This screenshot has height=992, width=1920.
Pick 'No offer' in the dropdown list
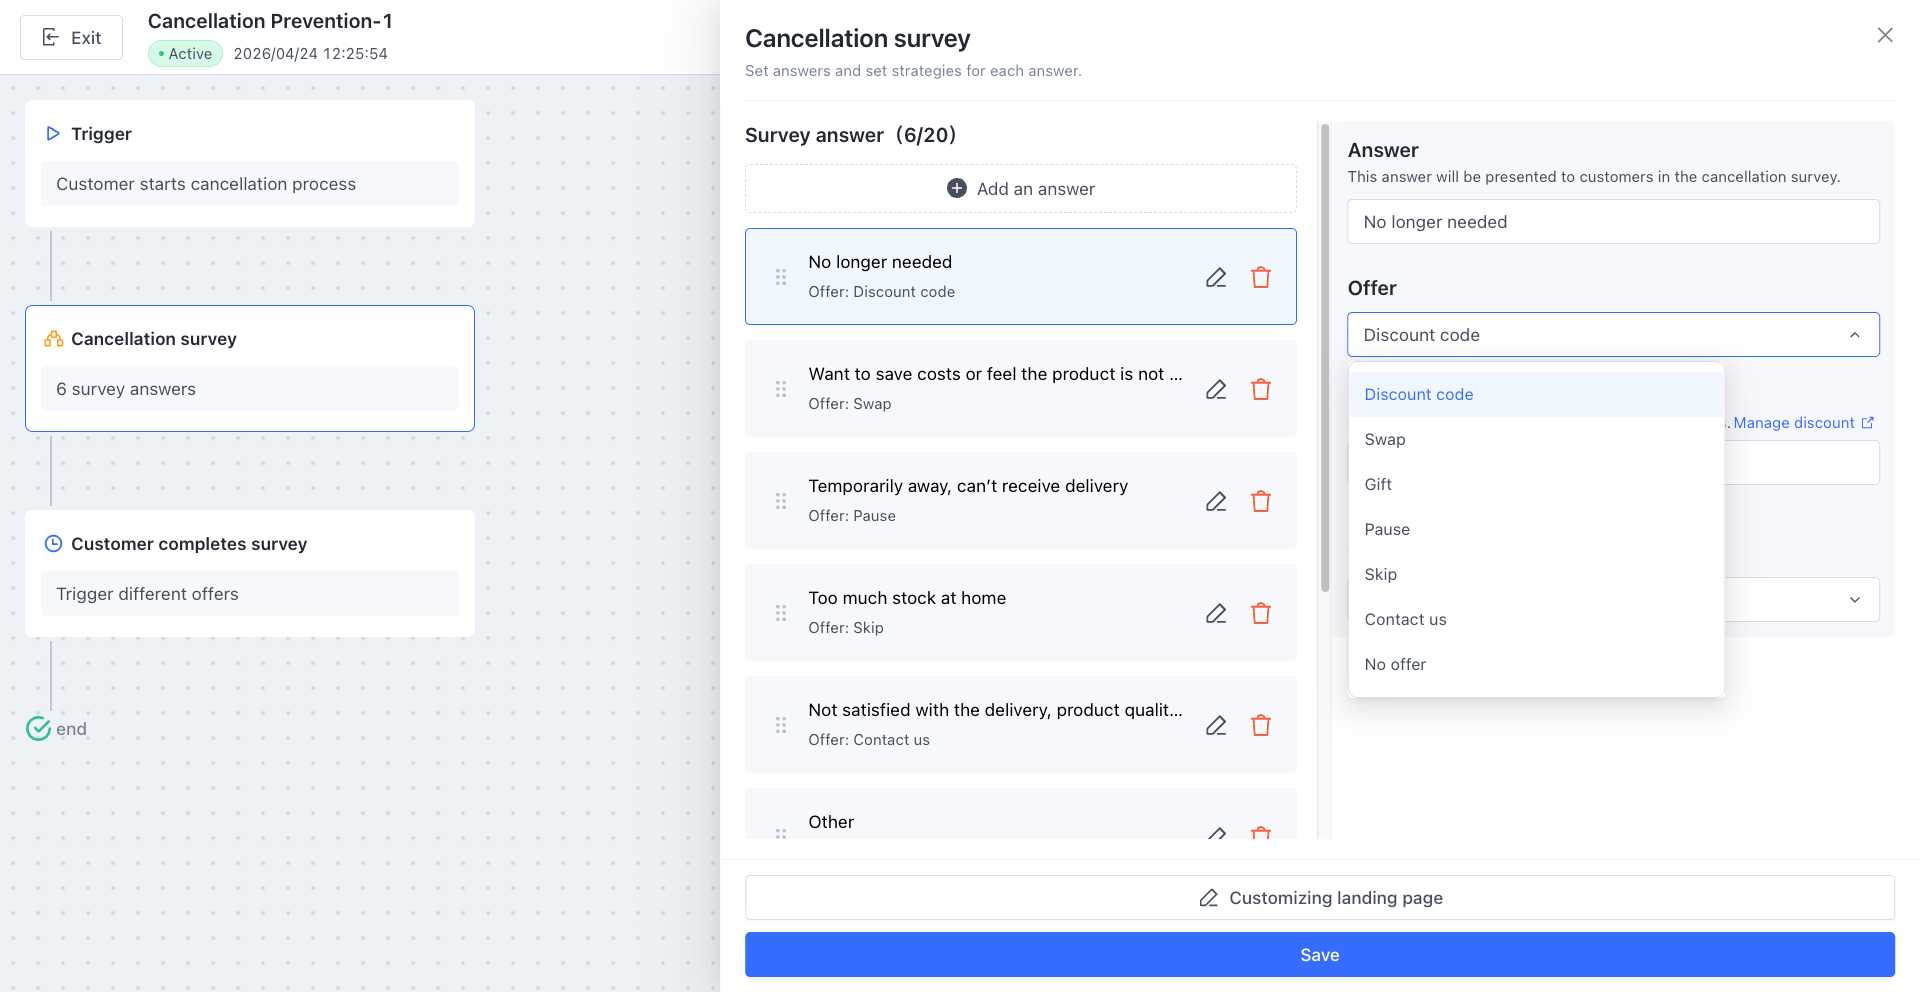pyautogui.click(x=1395, y=665)
